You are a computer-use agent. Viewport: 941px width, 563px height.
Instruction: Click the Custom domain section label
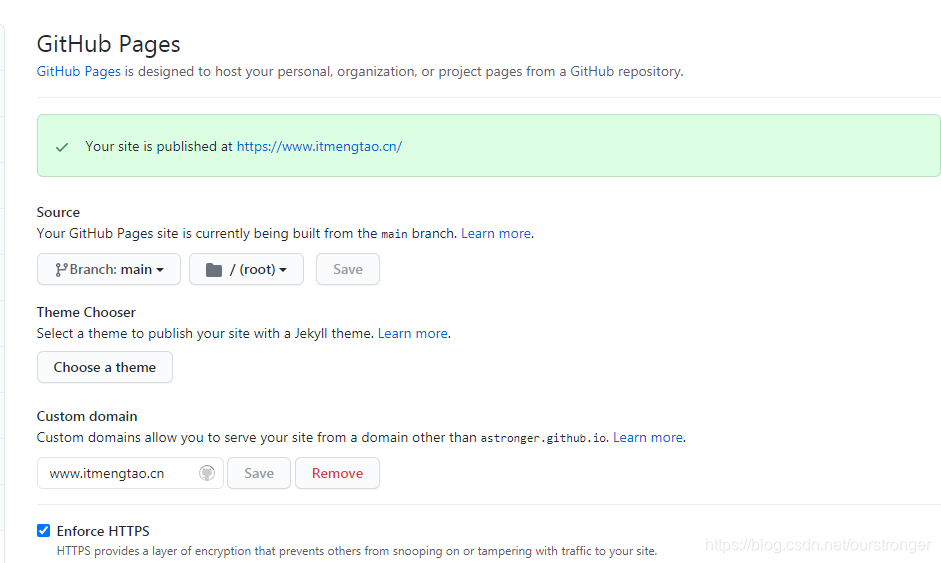pyautogui.click(x=87, y=417)
